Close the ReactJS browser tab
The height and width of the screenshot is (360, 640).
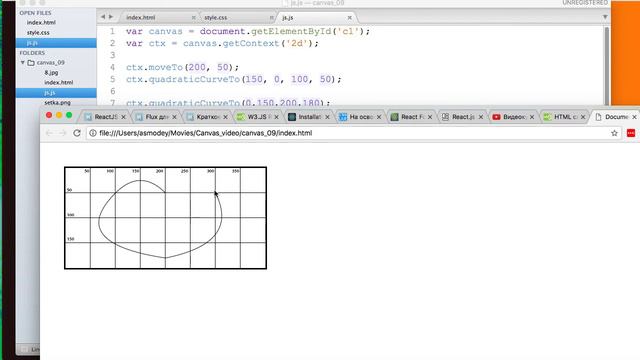click(x=123, y=117)
